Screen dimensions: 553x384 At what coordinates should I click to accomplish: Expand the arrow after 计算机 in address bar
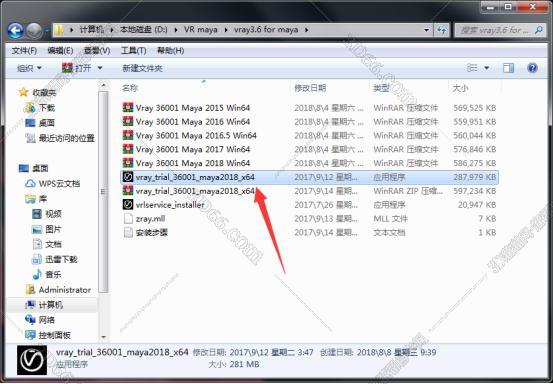(x=111, y=30)
